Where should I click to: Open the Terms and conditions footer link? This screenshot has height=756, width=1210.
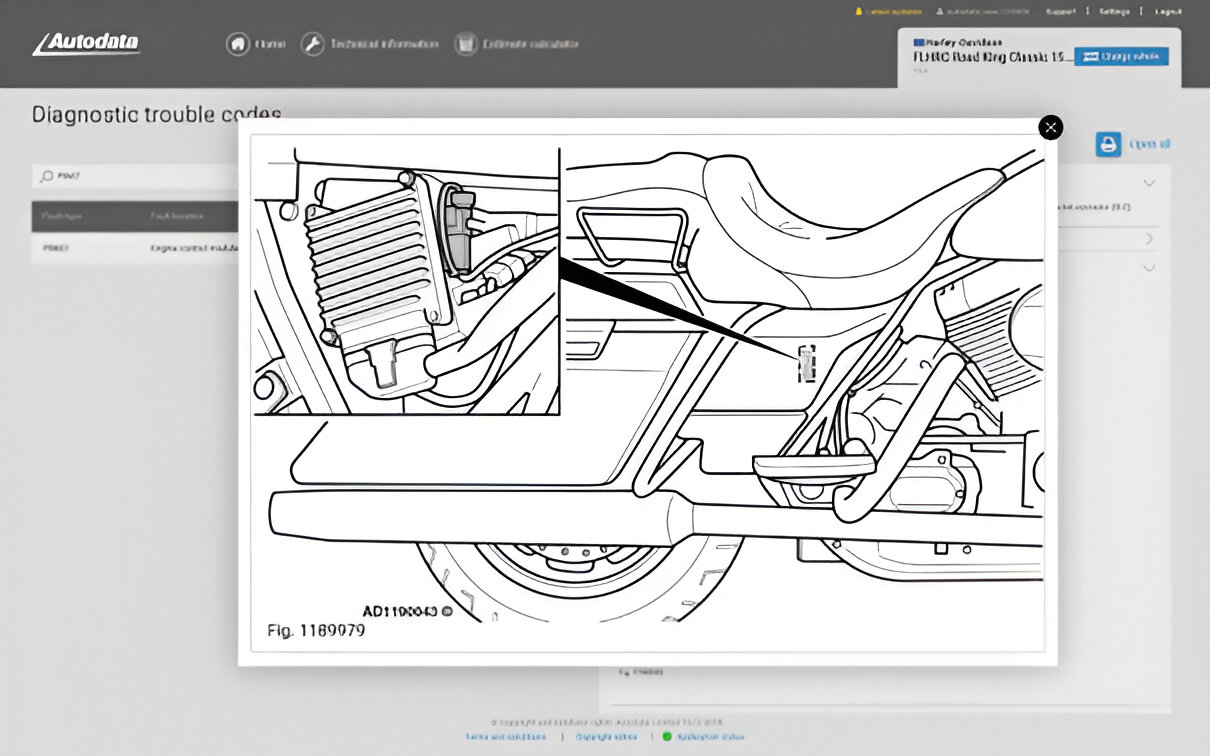click(x=505, y=736)
